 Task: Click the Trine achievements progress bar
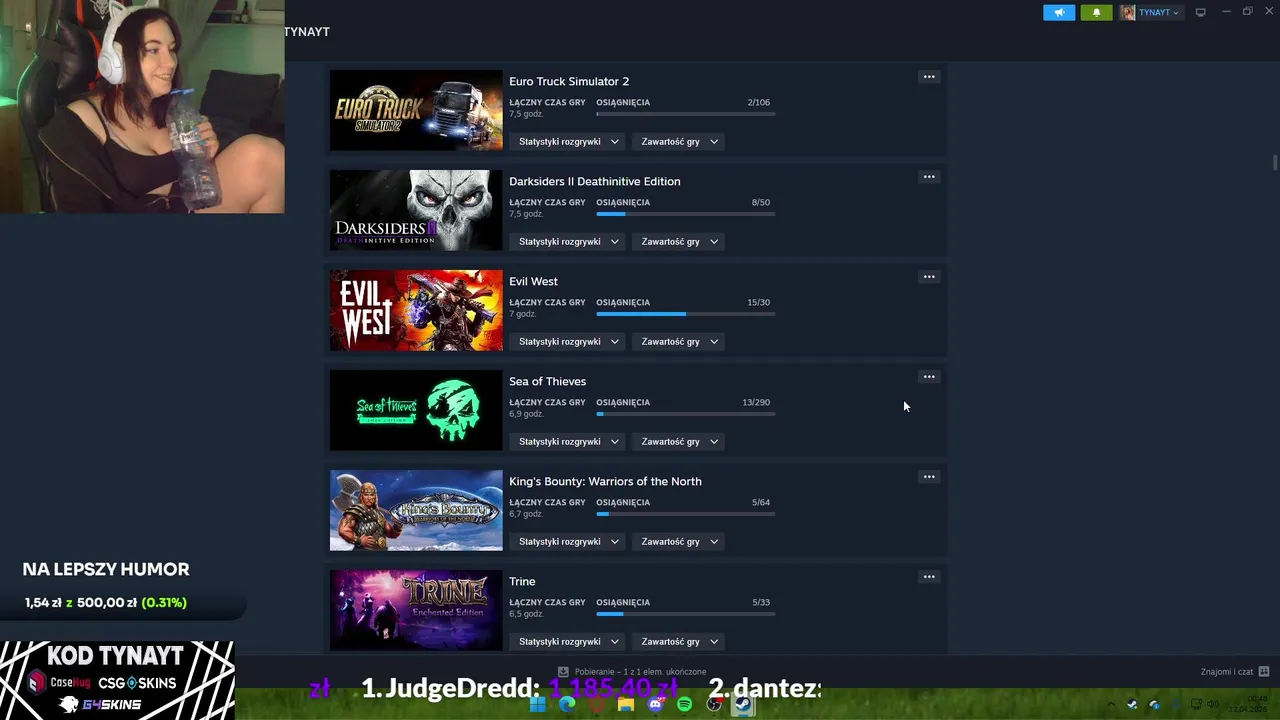tap(686, 614)
